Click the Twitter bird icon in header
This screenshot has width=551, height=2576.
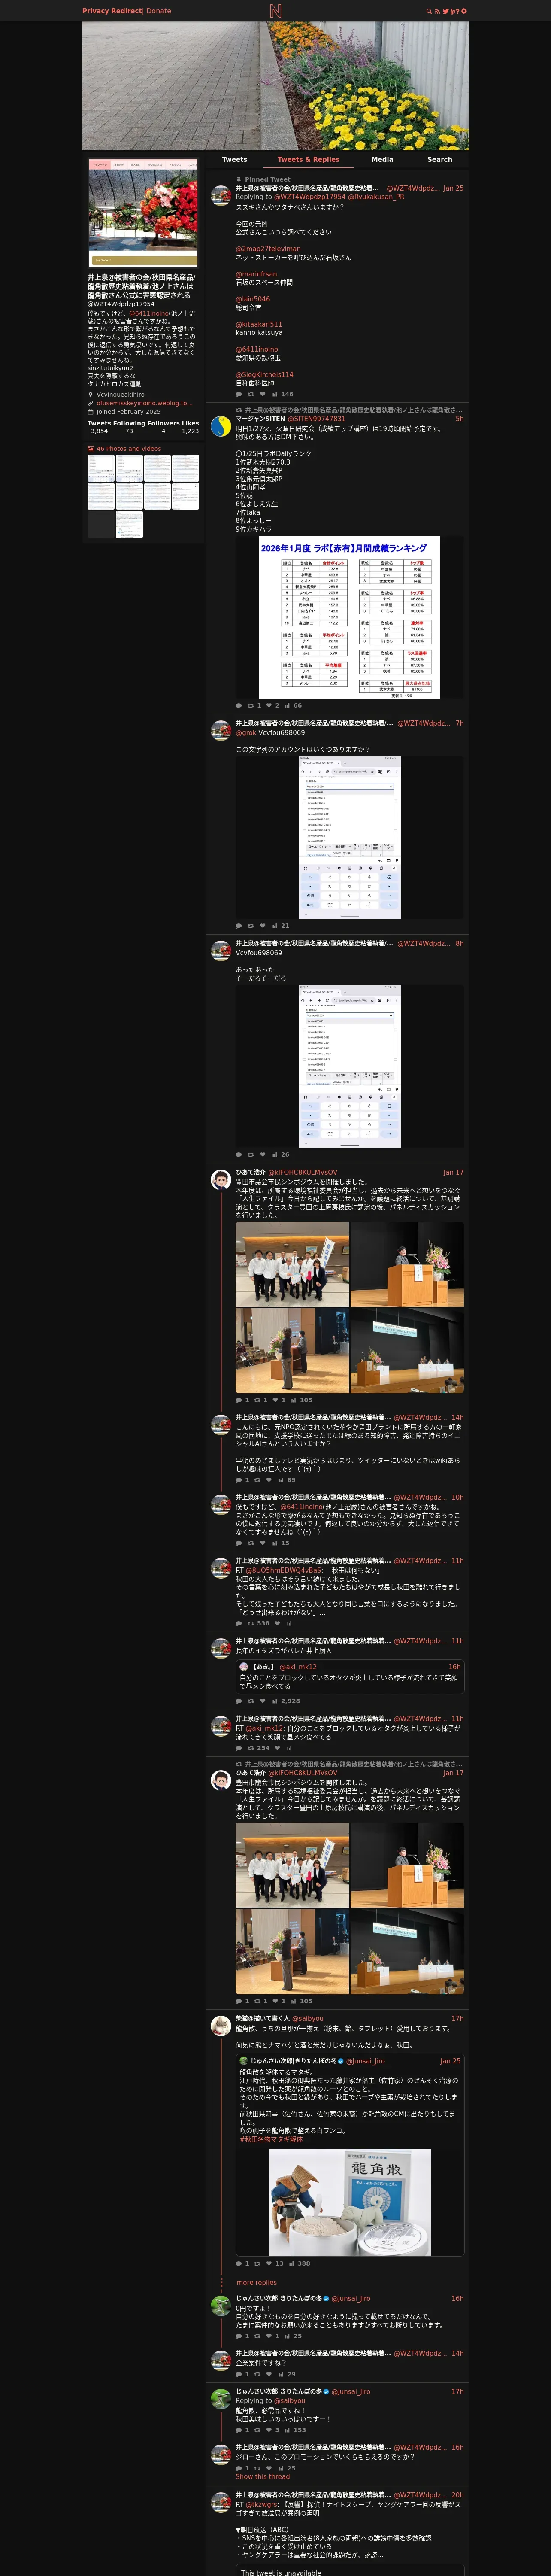(446, 11)
